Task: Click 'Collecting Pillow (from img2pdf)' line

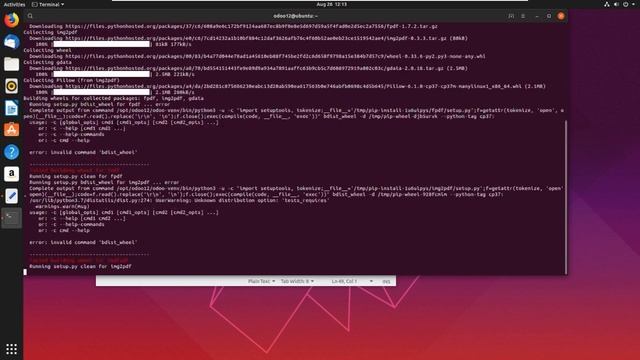Action: pos(71,80)
